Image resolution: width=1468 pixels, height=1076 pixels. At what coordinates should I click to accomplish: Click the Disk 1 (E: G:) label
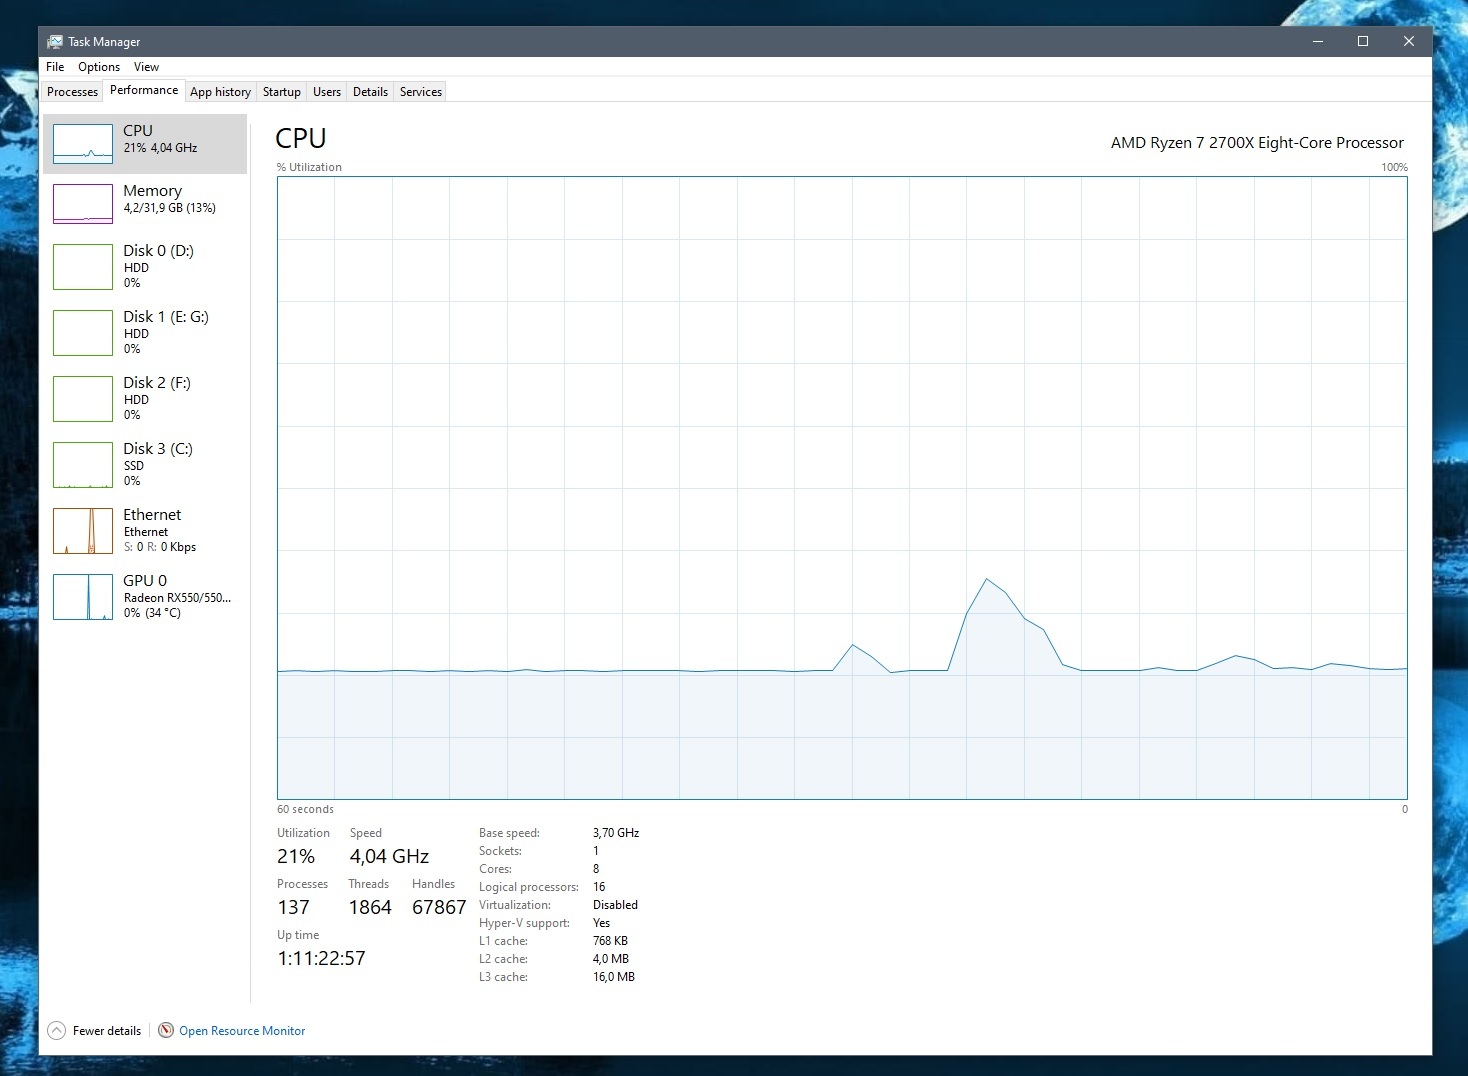pyautogui.click(x=166, y=317)
